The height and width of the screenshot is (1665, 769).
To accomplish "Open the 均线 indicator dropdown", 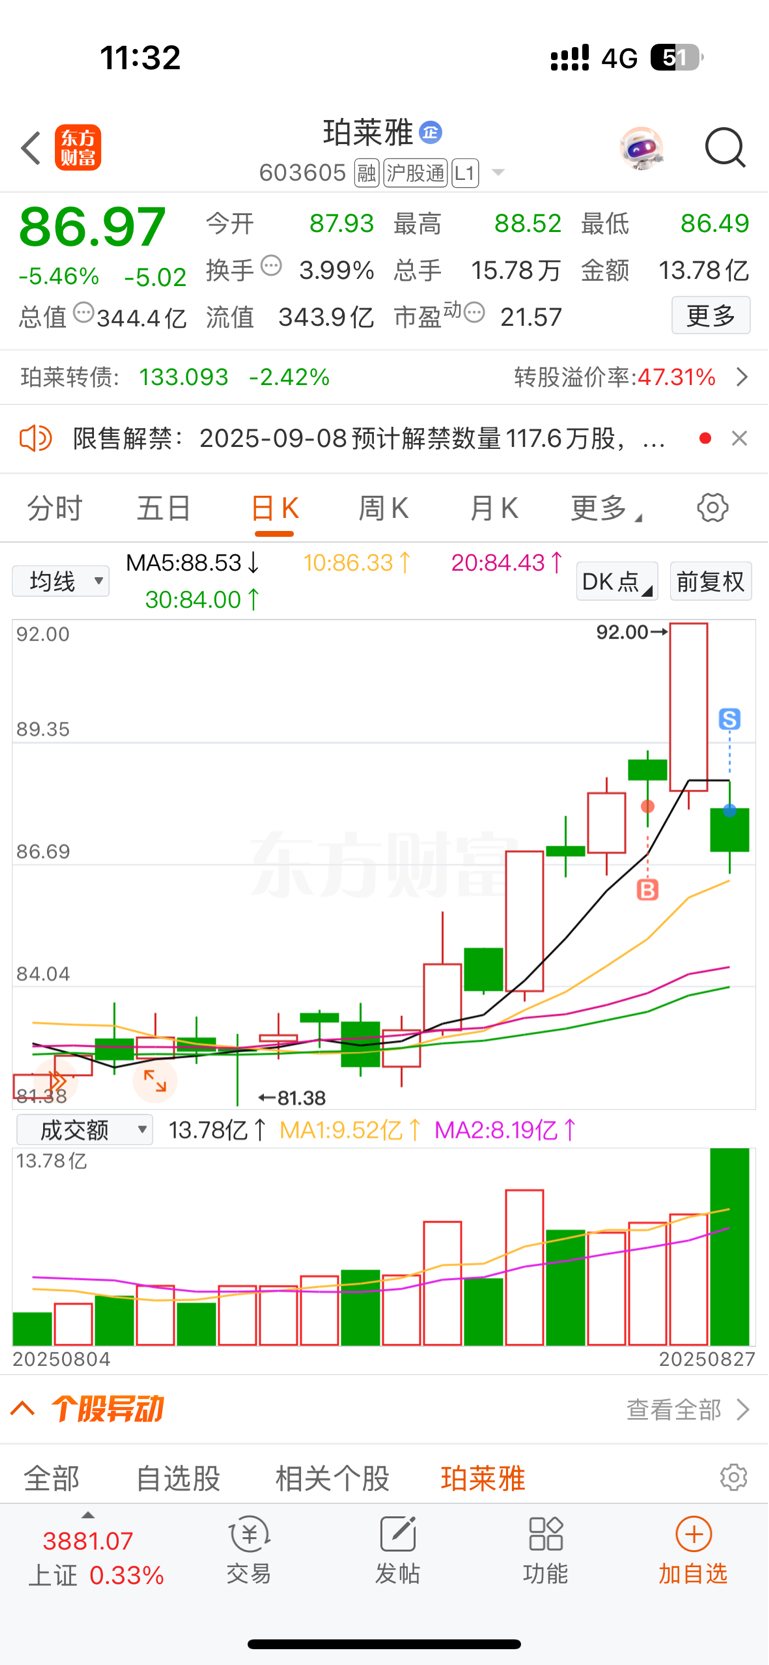I will pyautogui.click(x=60, y=581).
